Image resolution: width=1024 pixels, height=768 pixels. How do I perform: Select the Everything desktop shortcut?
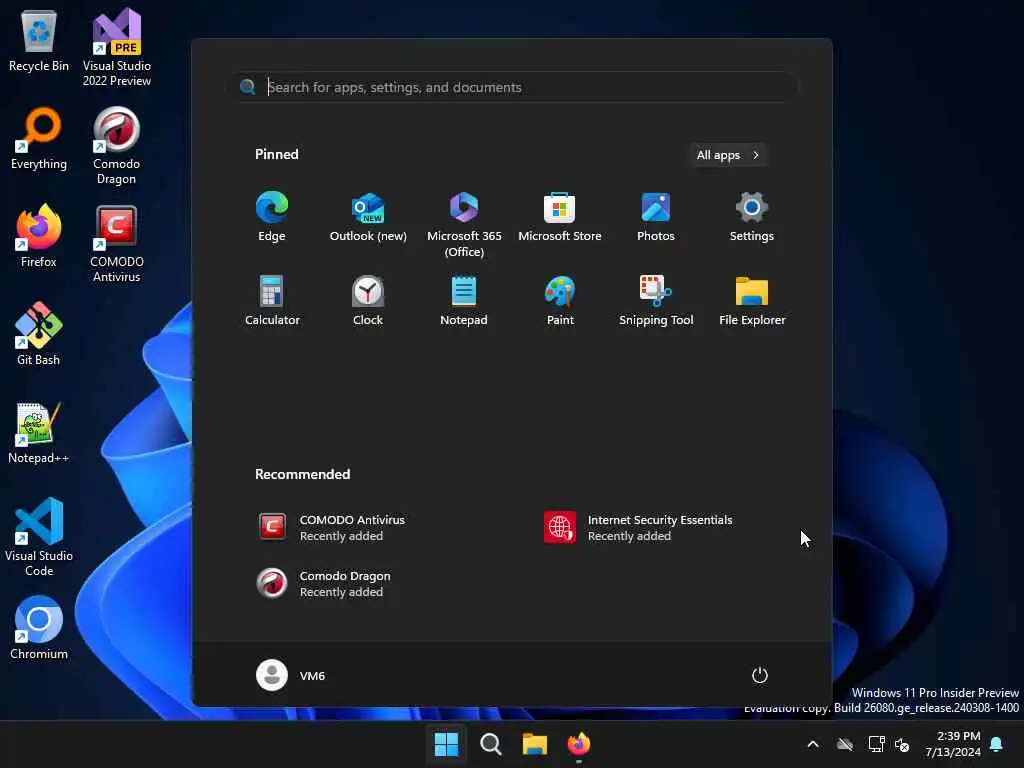pos(39,138)
